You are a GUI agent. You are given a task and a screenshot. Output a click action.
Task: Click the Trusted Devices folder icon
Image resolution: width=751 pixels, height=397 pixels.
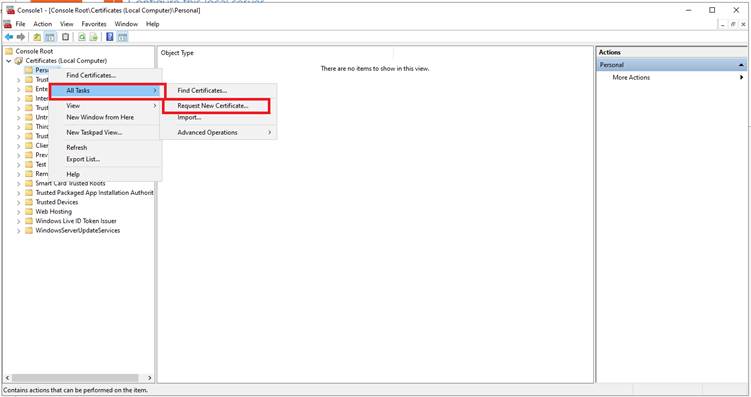[x=29, y=202]
